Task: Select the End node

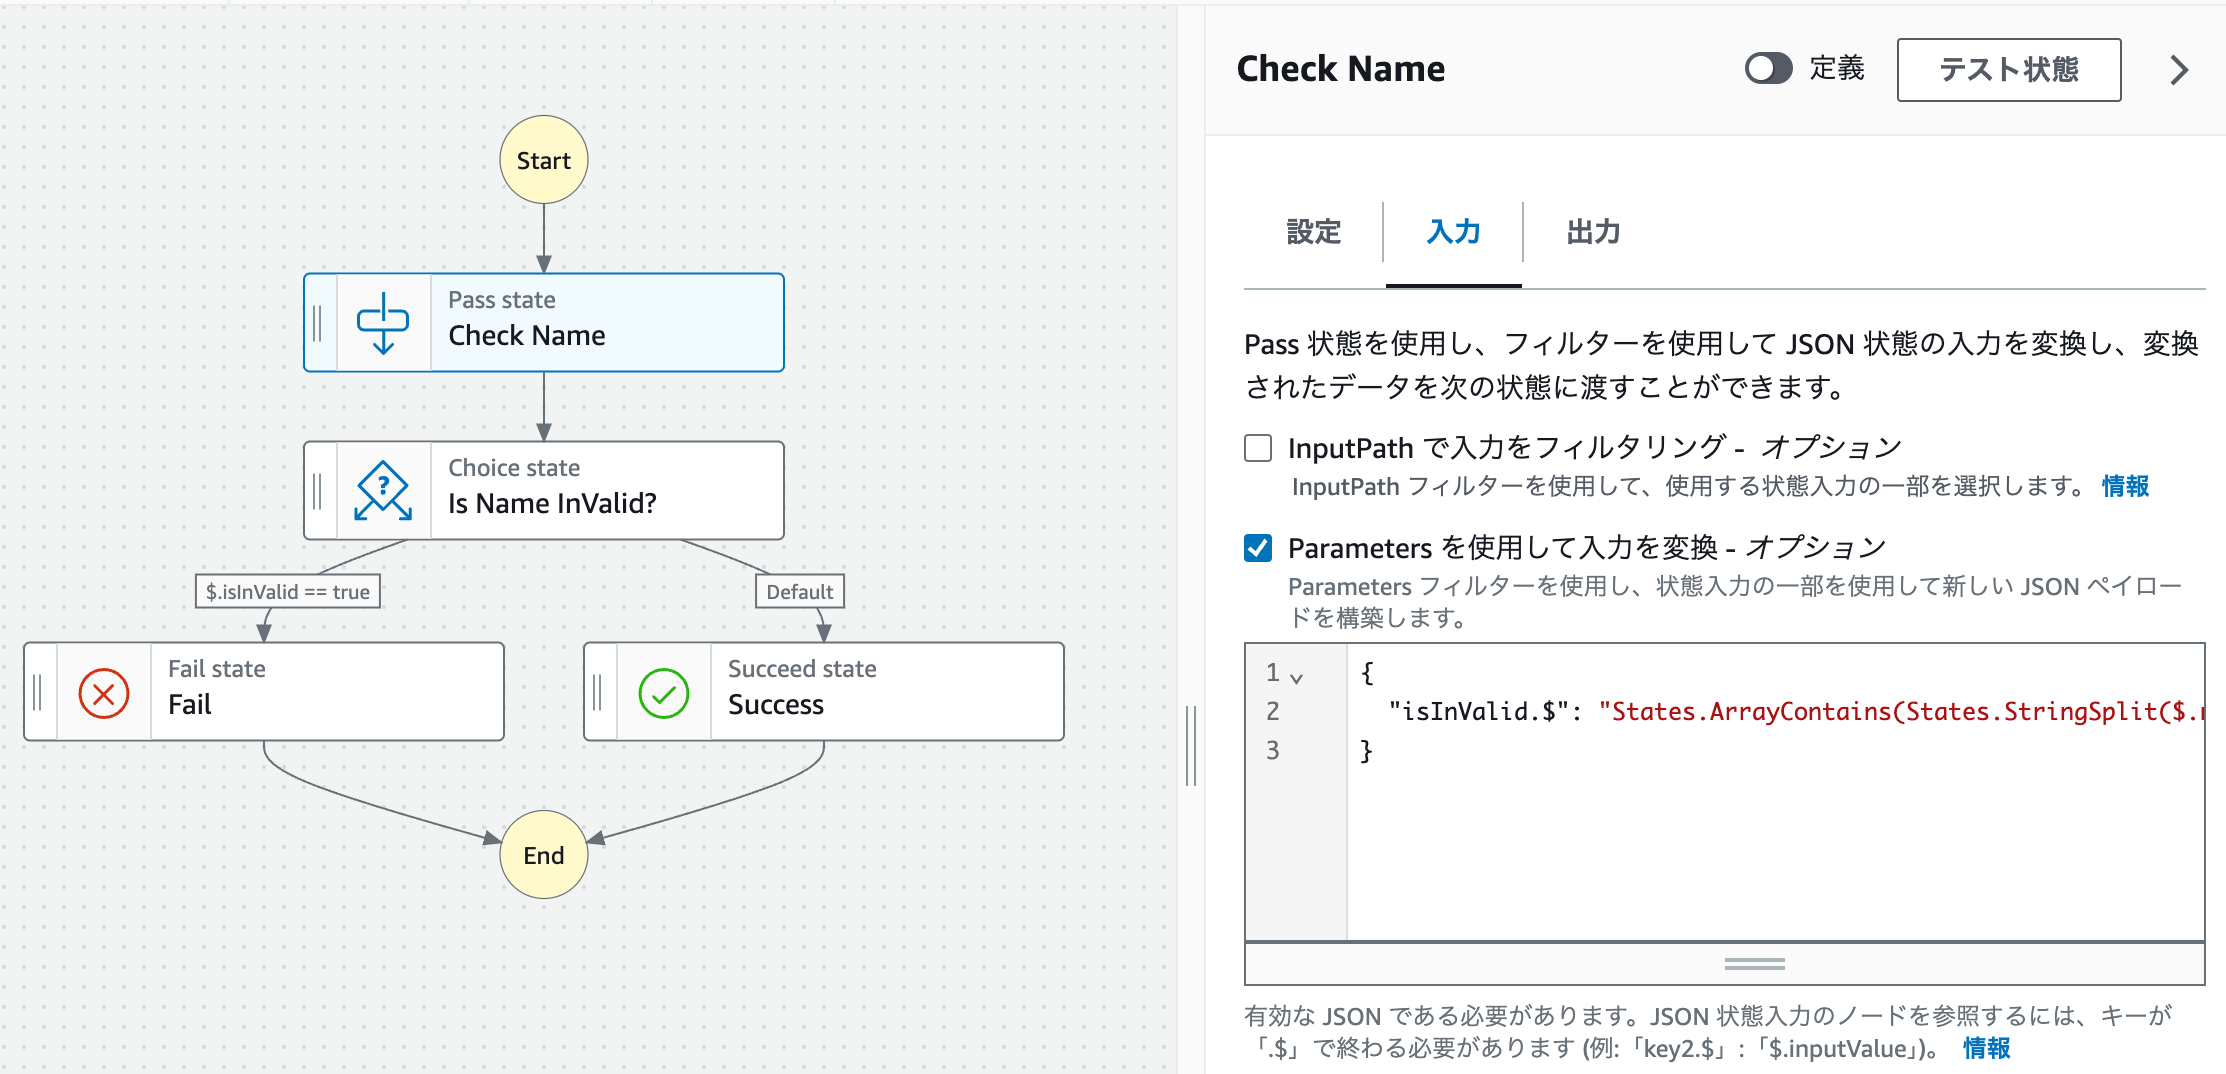Action: [x=544, y=855]
